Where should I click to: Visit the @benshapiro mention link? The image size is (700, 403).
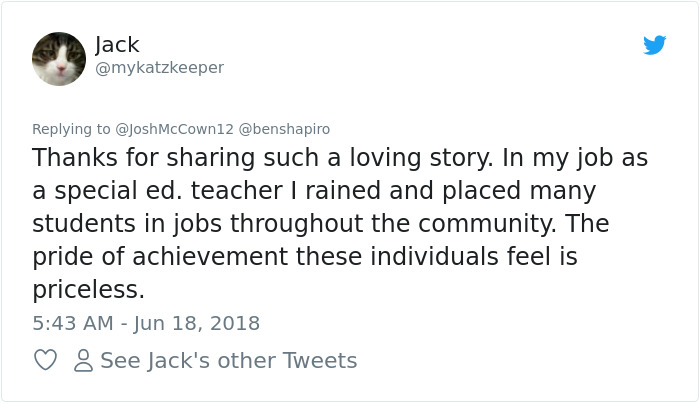point(284,129)
